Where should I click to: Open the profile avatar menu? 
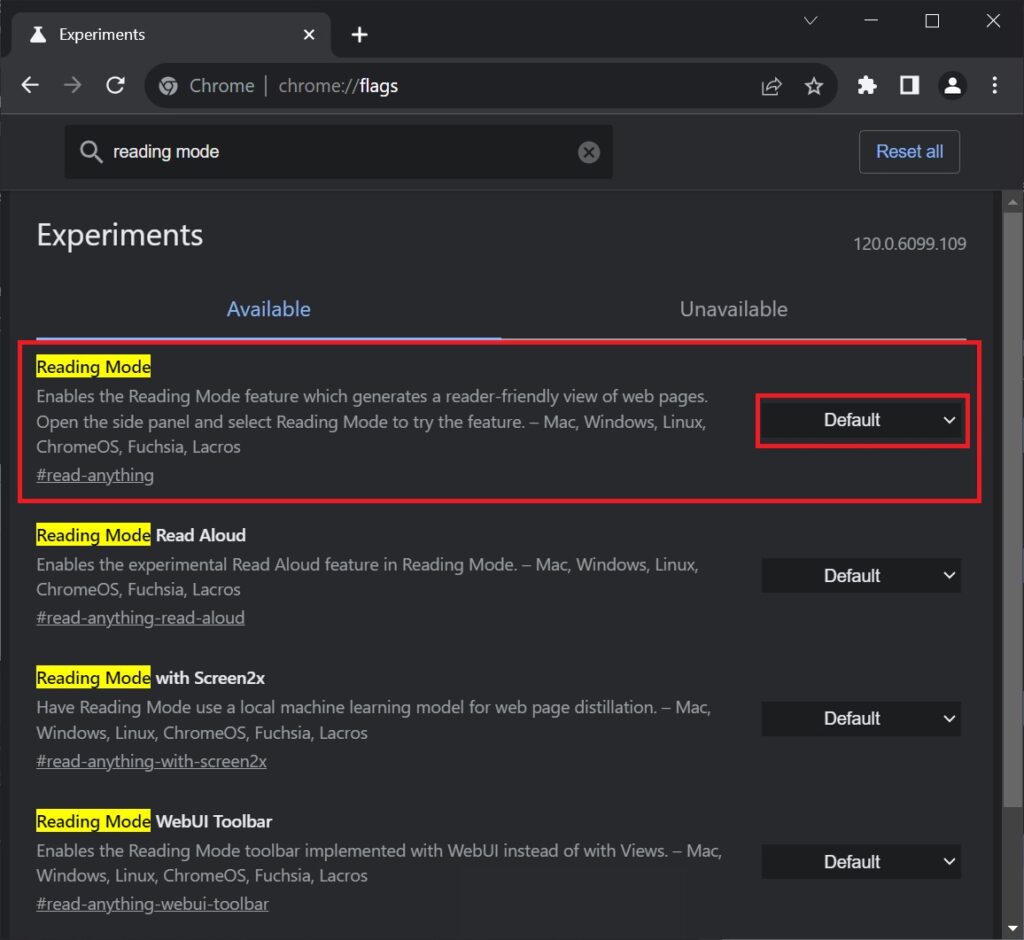952,85
